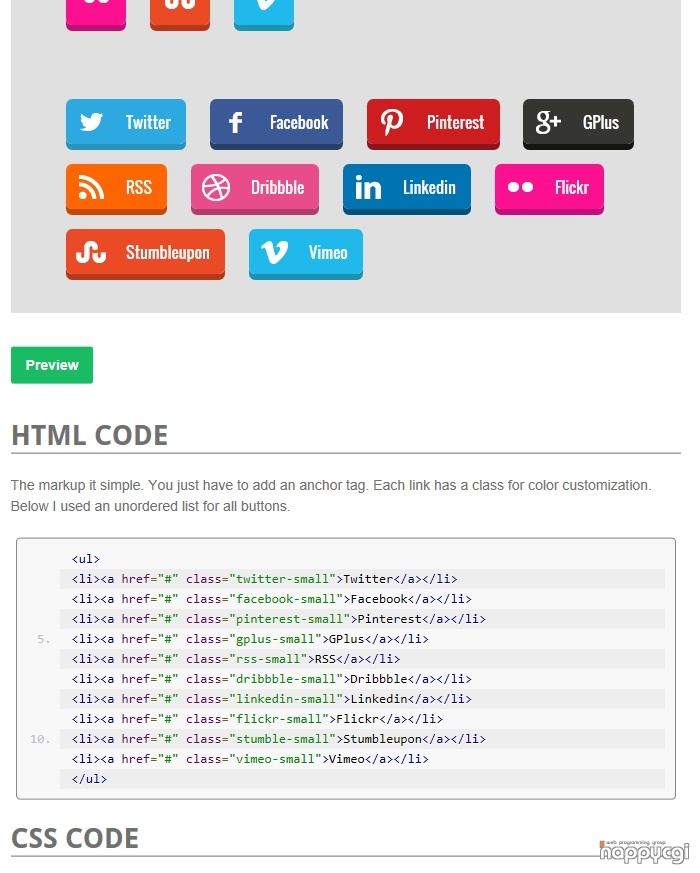The image size is (700, 873).
Task: Click the Facebook f icon
Action: (x=236, y=122)
